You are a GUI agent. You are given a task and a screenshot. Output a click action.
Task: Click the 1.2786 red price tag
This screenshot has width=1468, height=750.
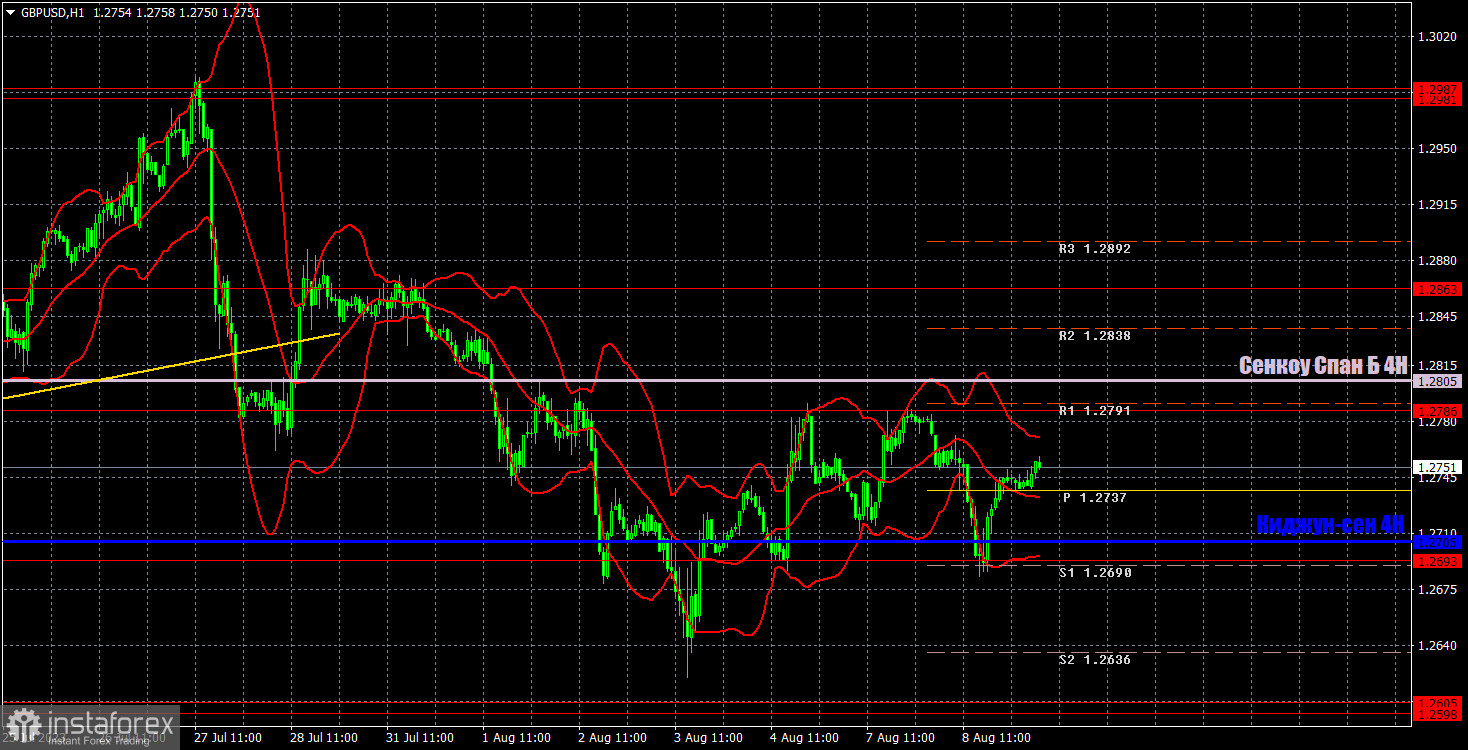click(1438, 411)
